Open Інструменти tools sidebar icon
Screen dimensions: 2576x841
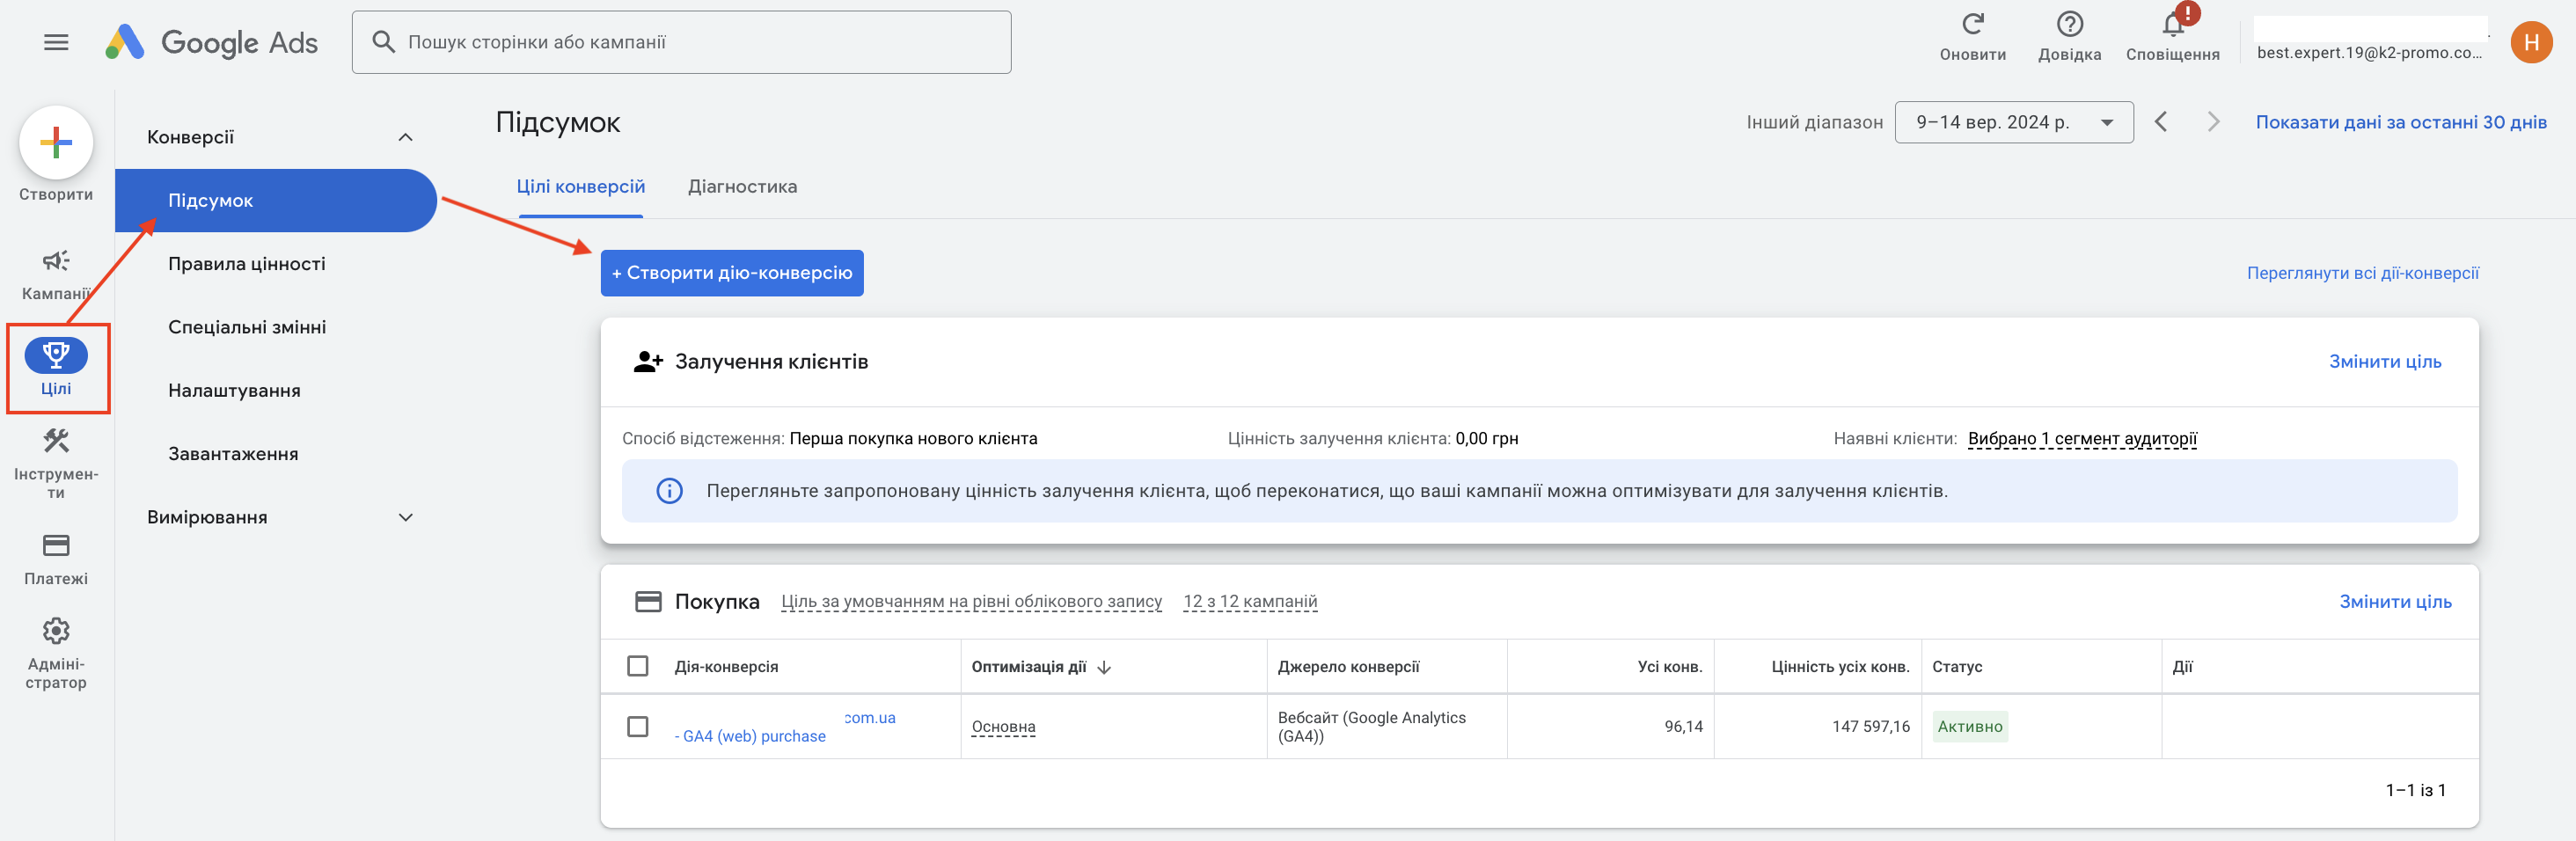(56, 441)
